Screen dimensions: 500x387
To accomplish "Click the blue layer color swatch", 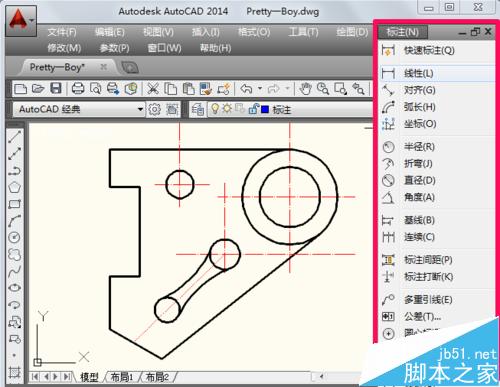I will click(x=265, y=109).
